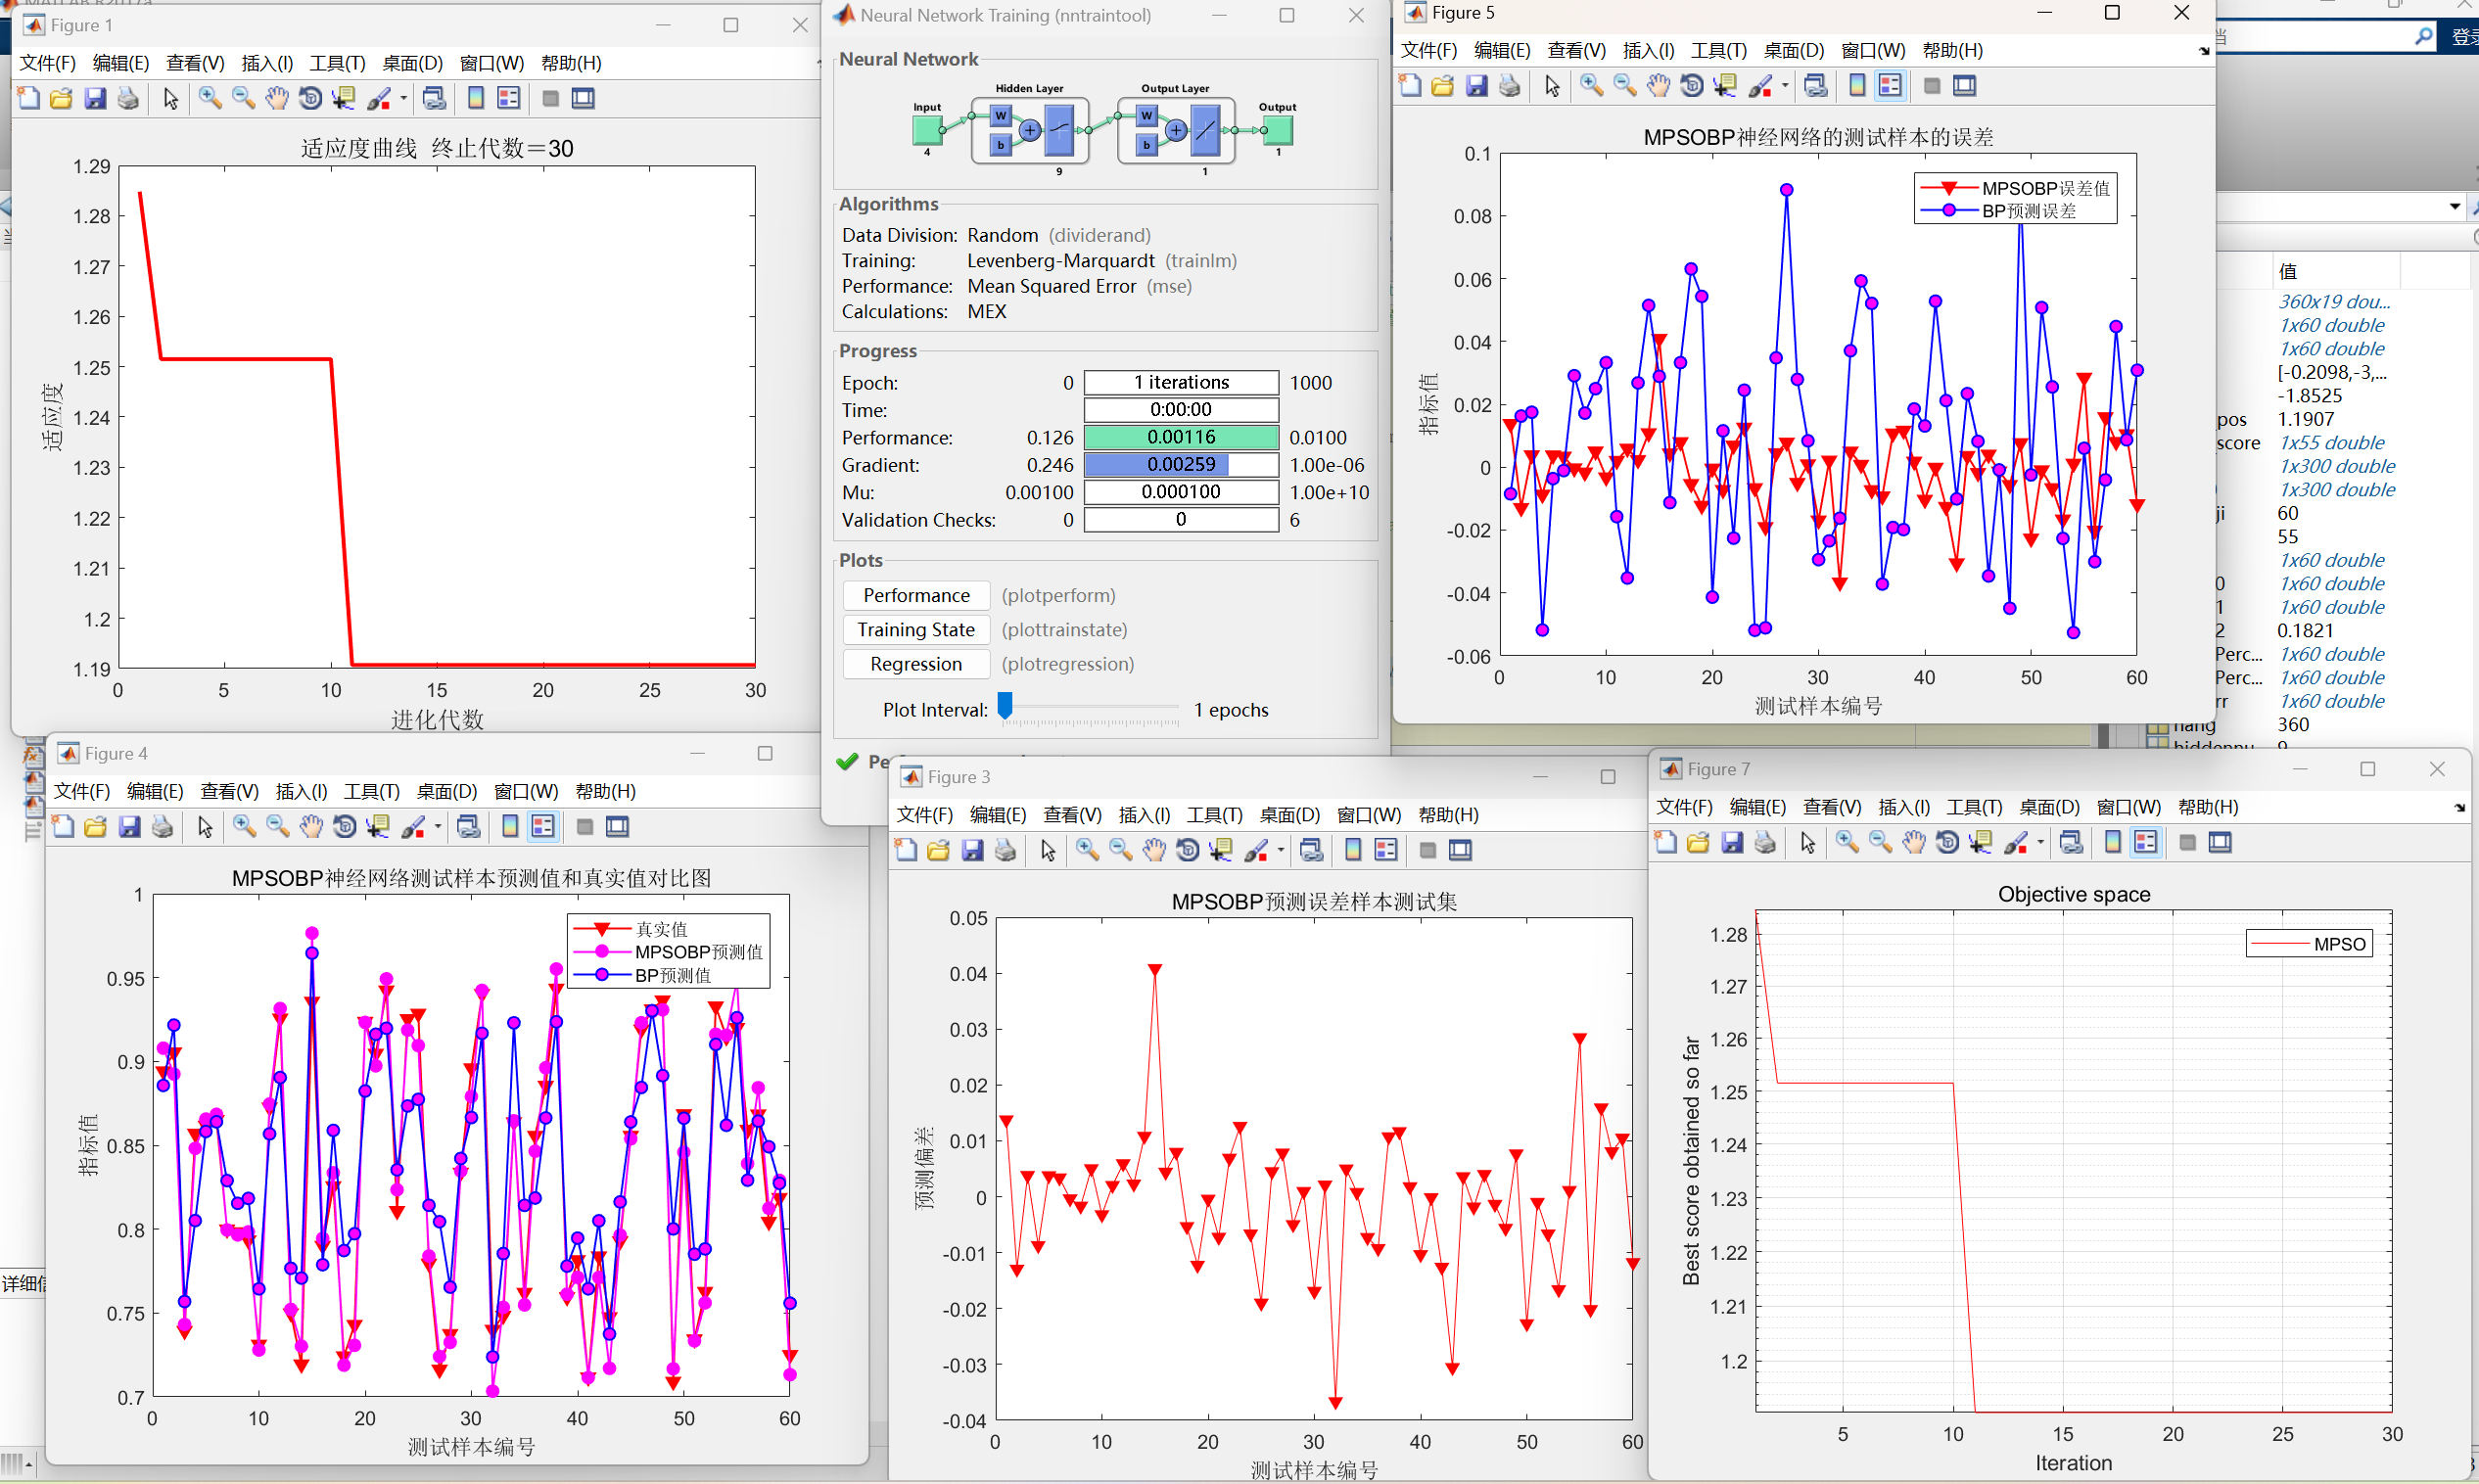Viewport: 2479px width, 1484px height.
Task: Expand brush color dropdown in Figure 1
Action: coord(404,98)
